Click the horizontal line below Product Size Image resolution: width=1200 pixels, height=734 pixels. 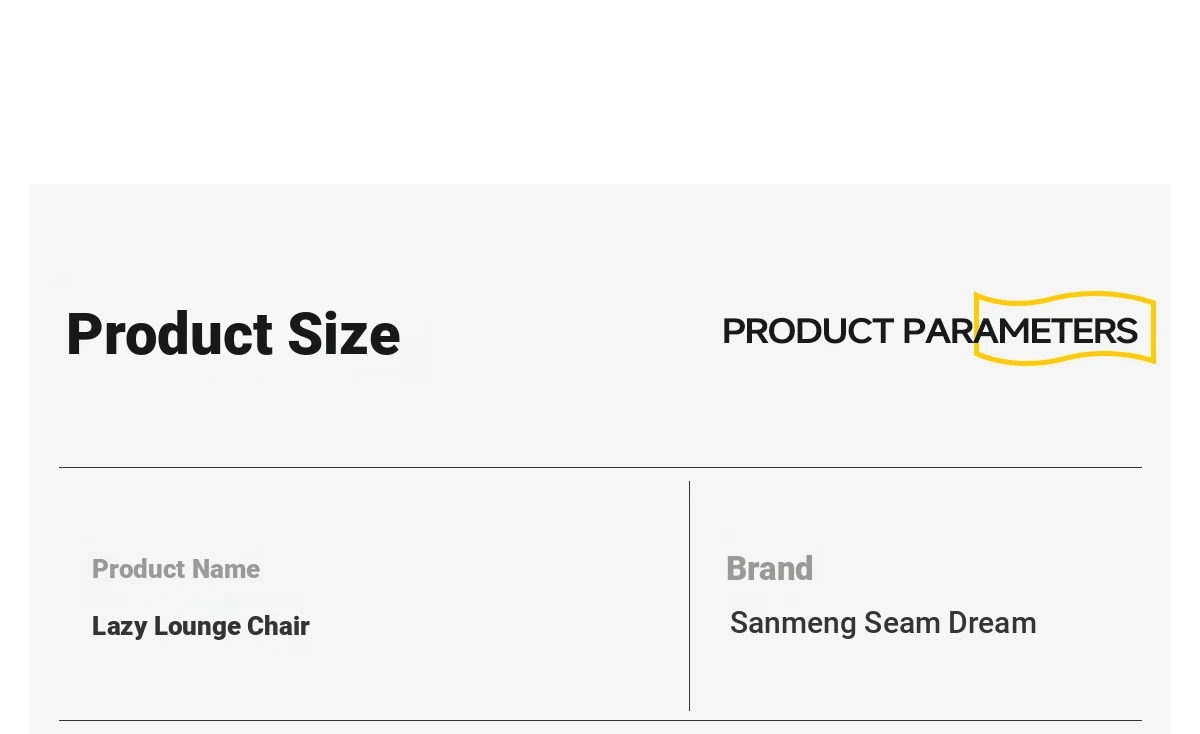point(600,467)
